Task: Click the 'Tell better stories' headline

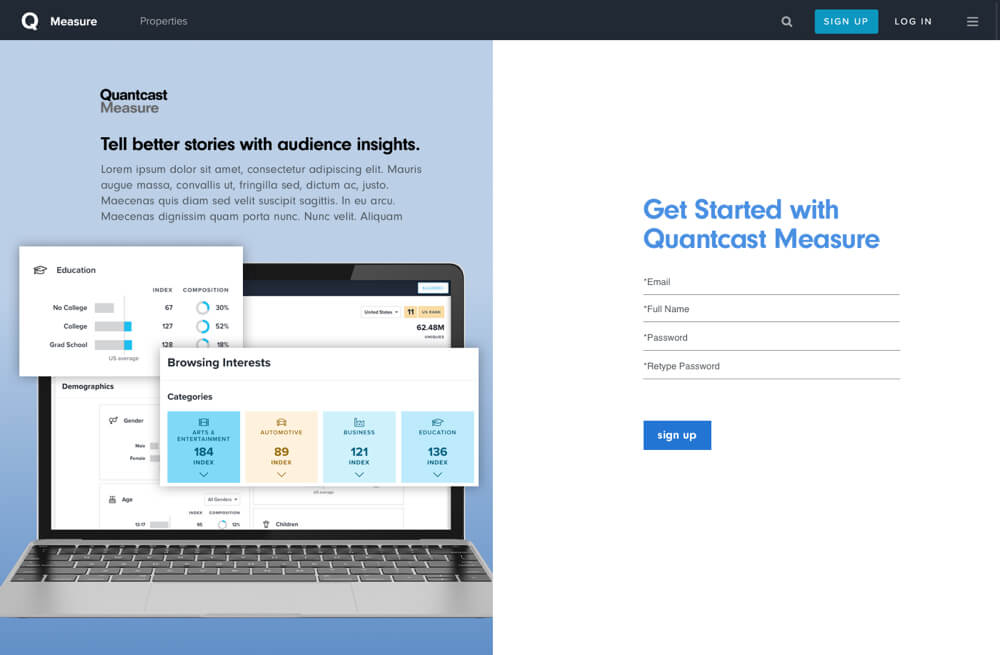Action: [x=260, y=145]
